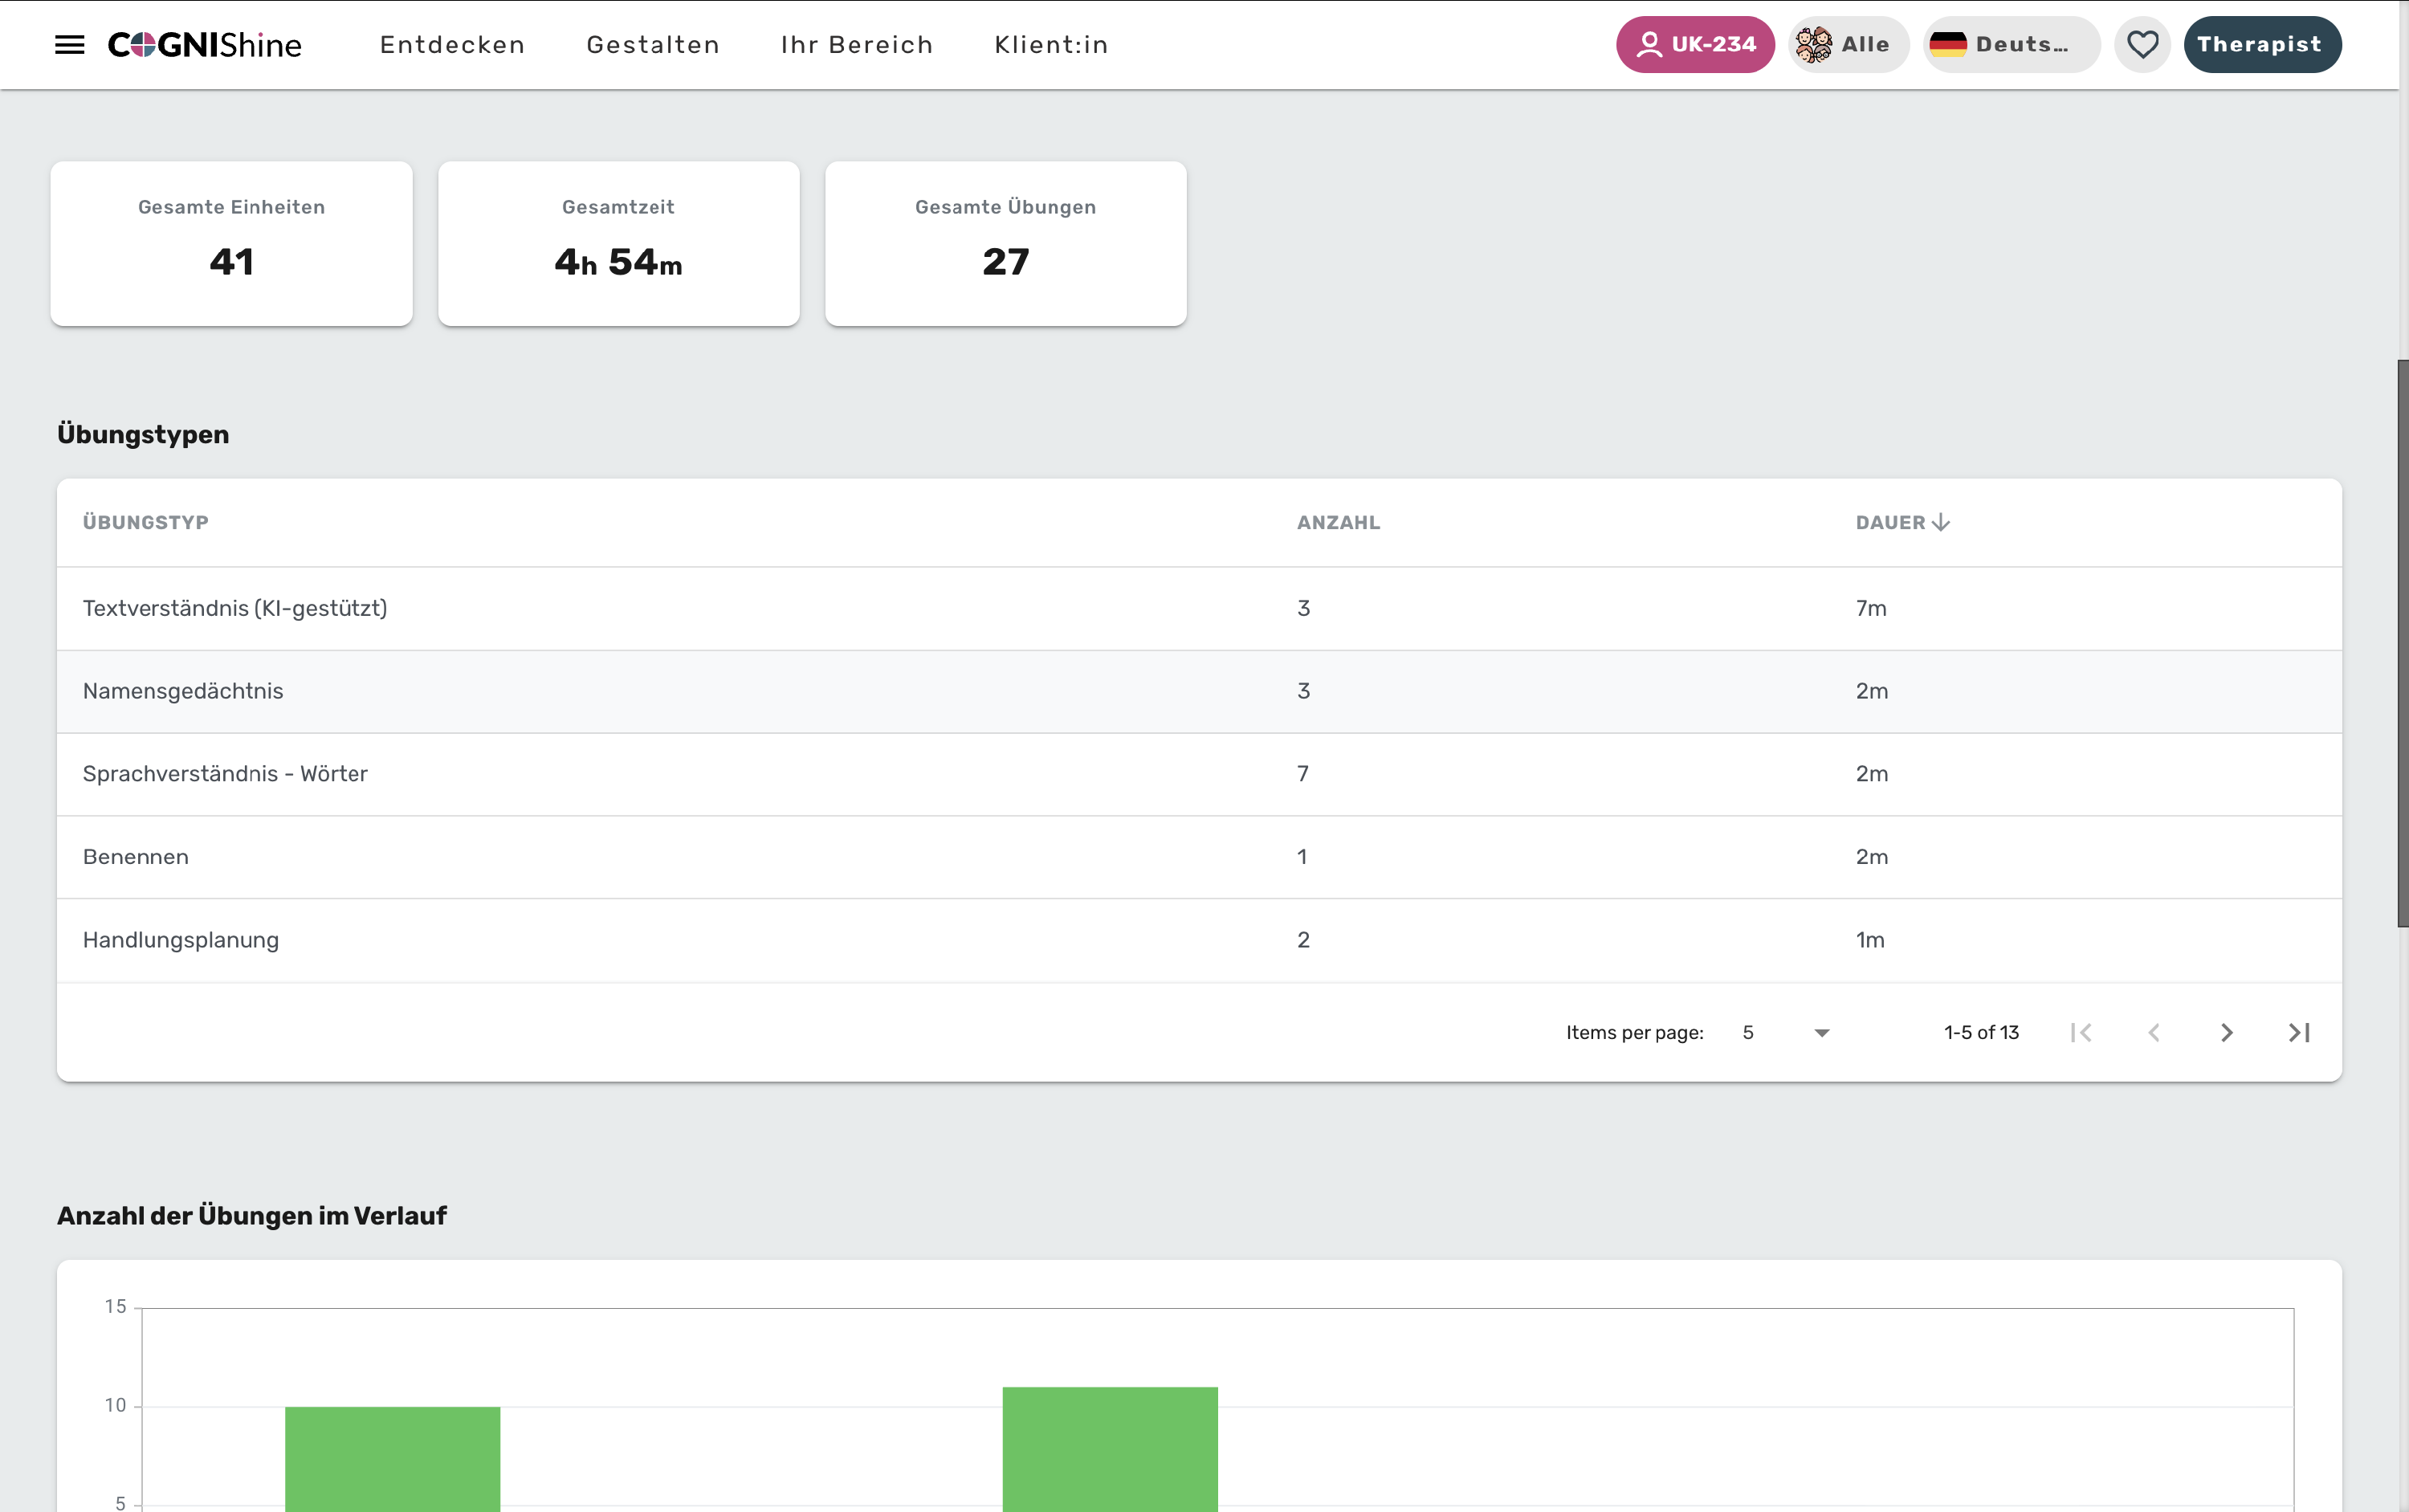
Task: Jump to last page of table
Action: point(2299,1033)
